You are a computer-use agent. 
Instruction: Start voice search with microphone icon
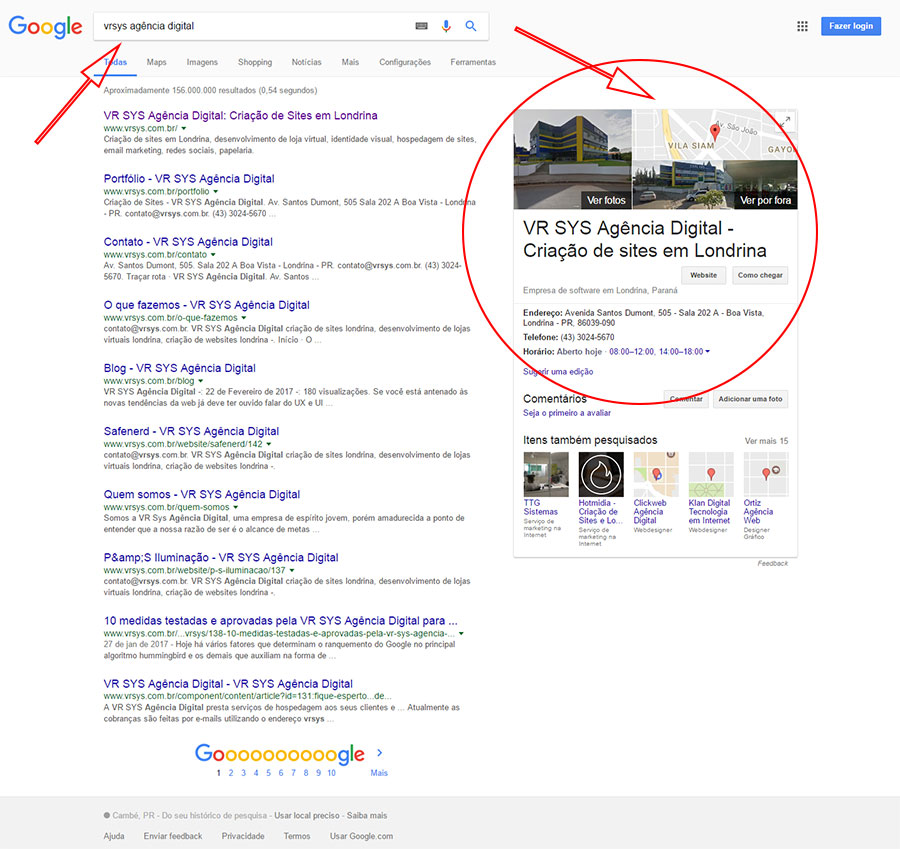pos(446,26)
